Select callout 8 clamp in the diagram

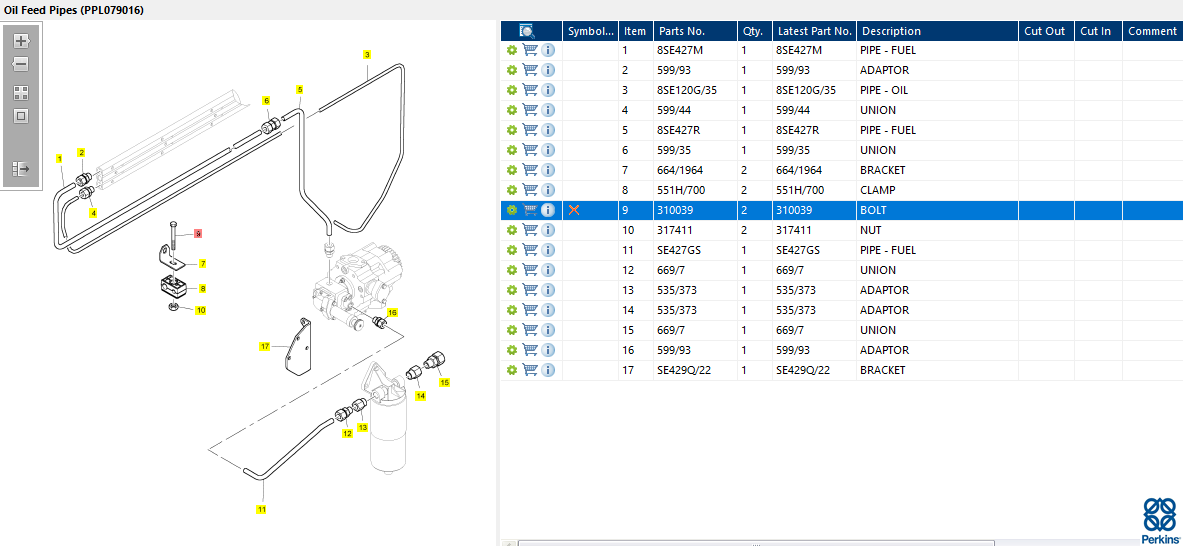(x=202, y=288)
